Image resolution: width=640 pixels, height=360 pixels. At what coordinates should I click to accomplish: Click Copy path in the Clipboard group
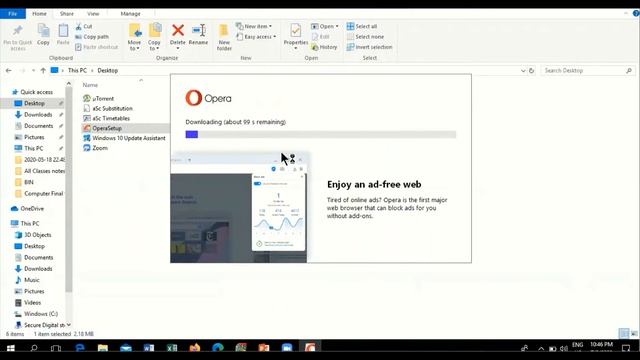pyautogui.click(x=92, y=37)
